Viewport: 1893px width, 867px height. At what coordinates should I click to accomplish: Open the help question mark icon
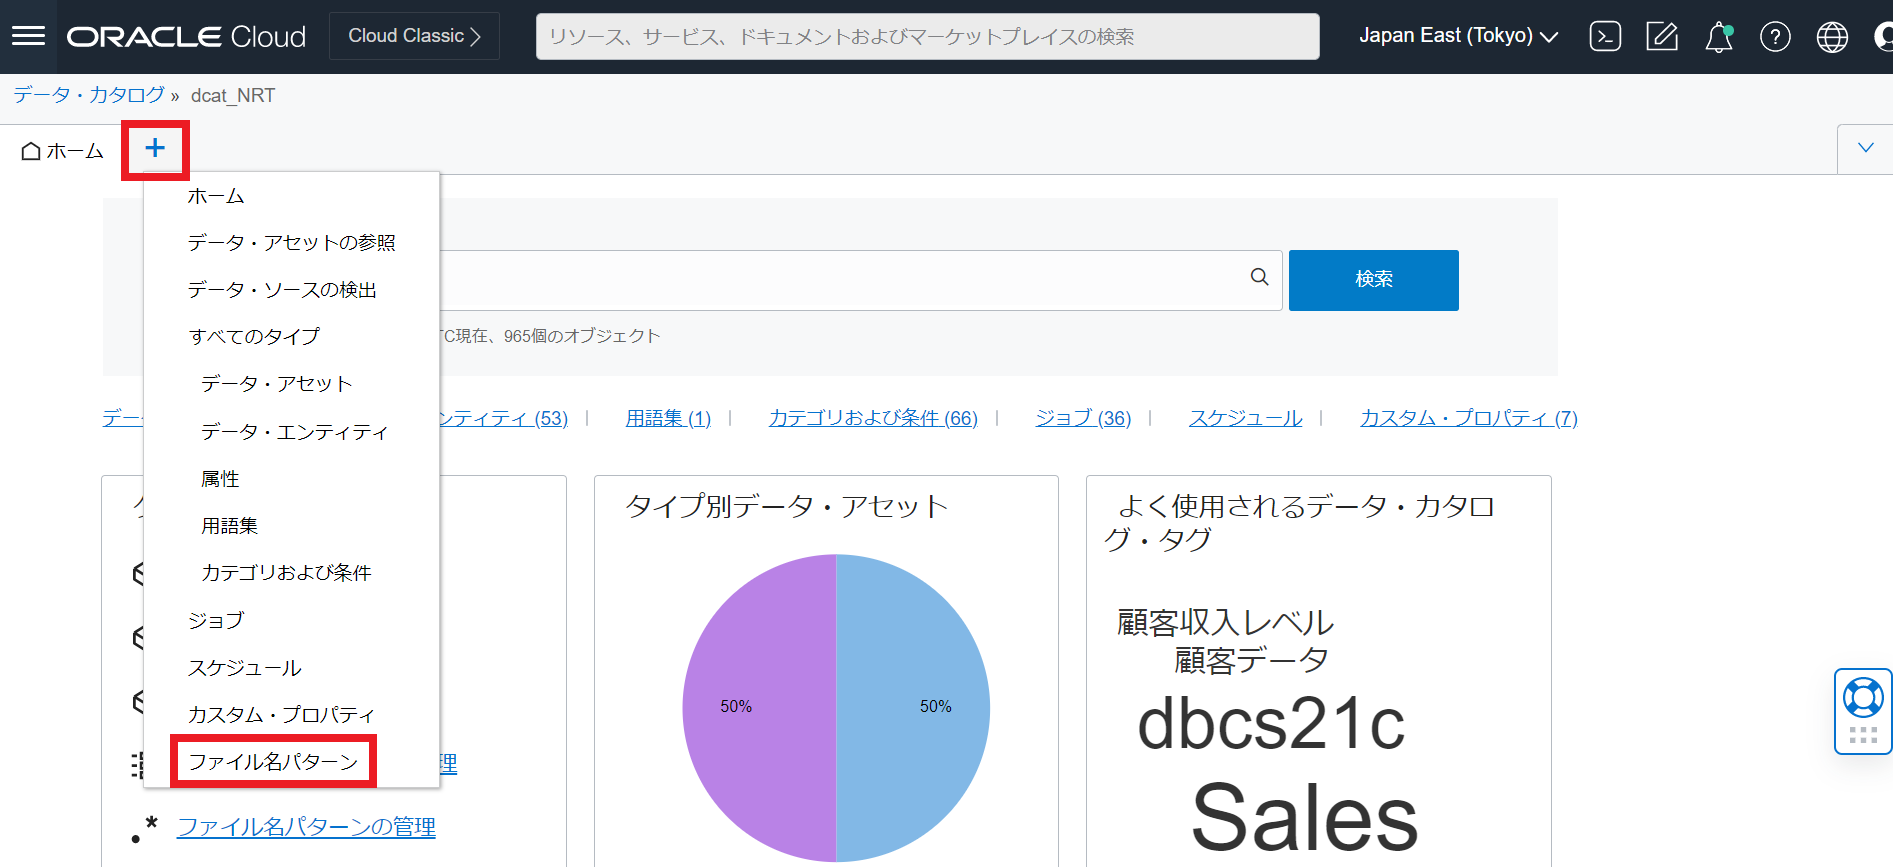pos(1775,37)
